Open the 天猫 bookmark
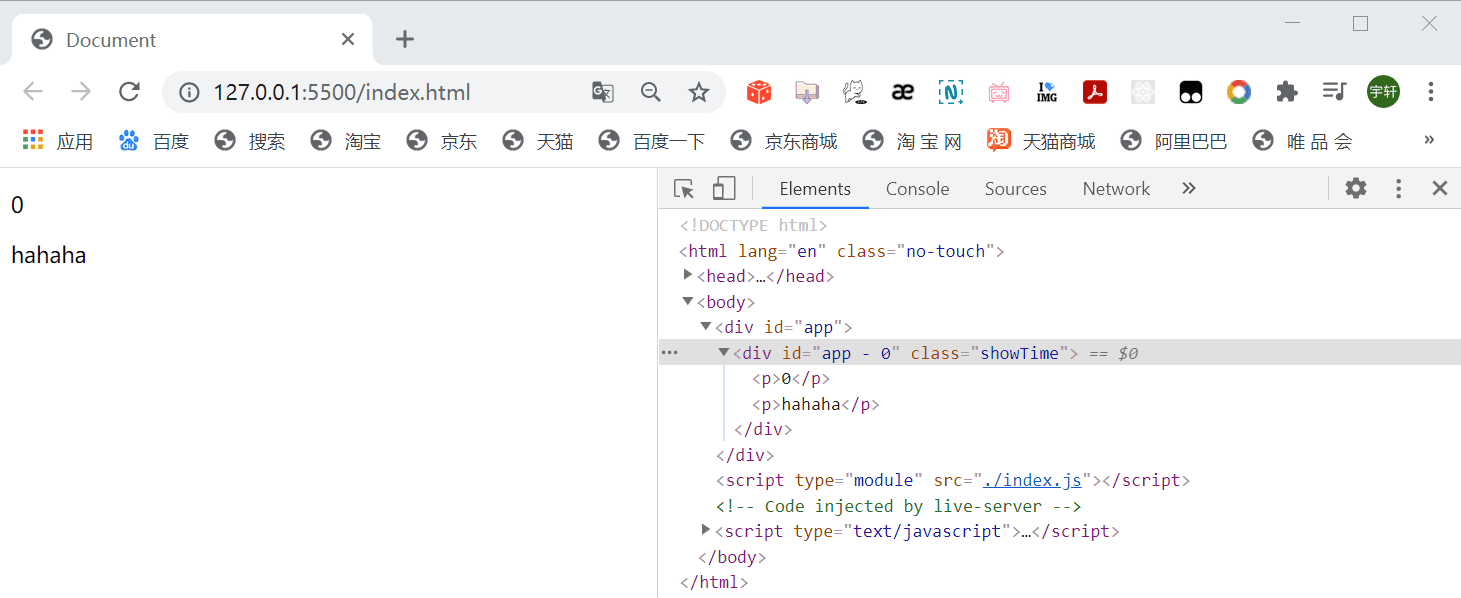The width and height of the screenshot is (1461, 598). click(538, 141)
